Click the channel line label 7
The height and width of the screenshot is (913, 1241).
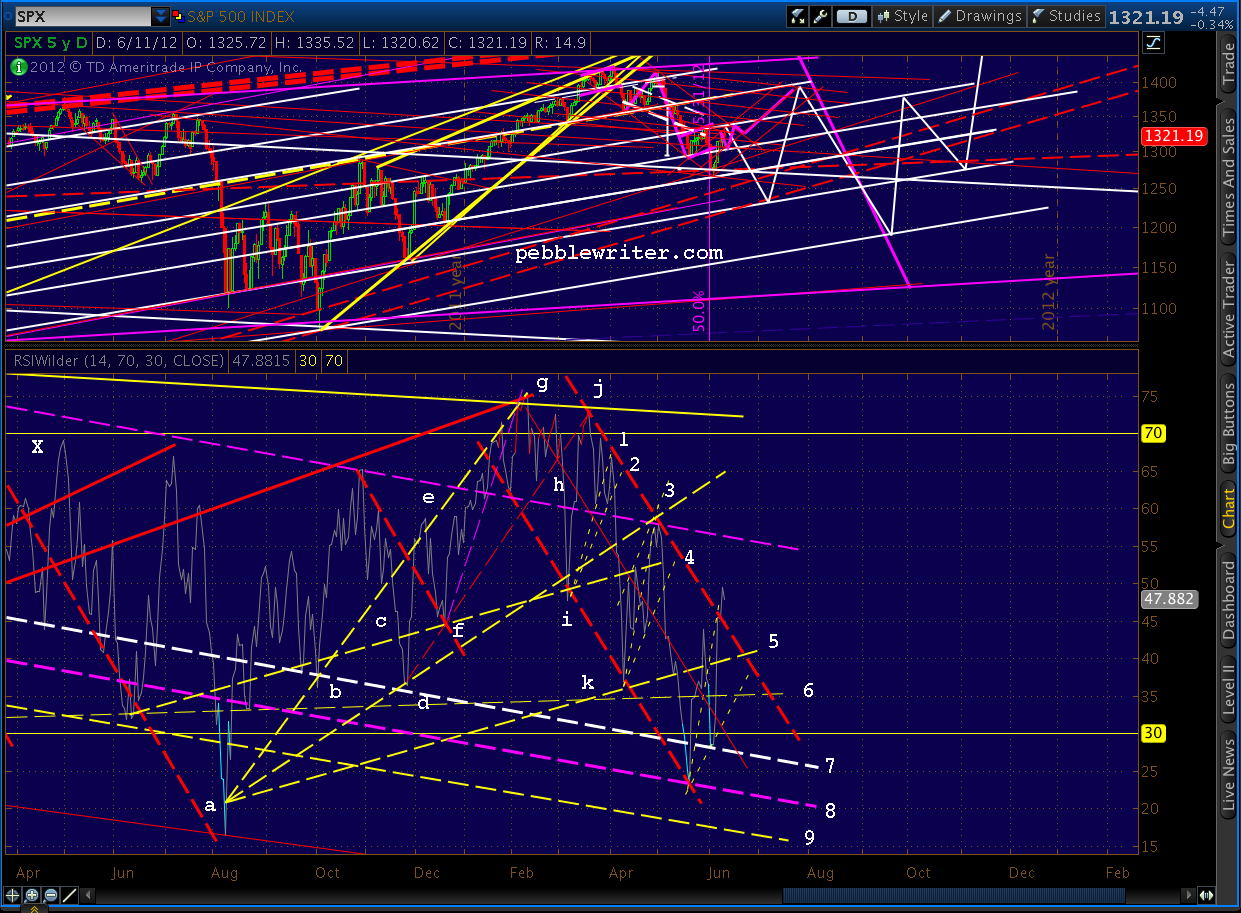(830, 766)
